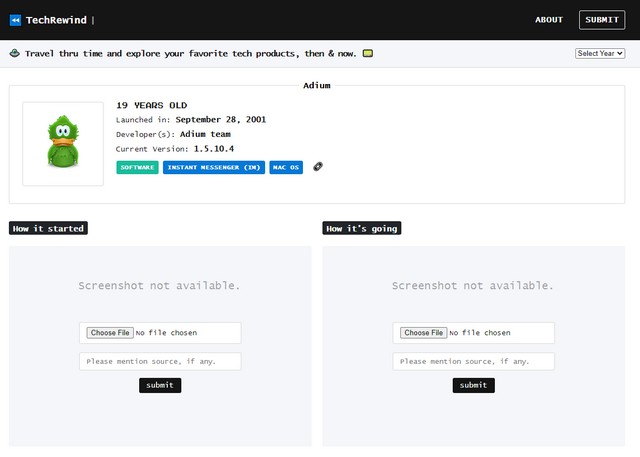Focus source field under How it started
This screenshot has height=457, width=640.
click(160, 361)
